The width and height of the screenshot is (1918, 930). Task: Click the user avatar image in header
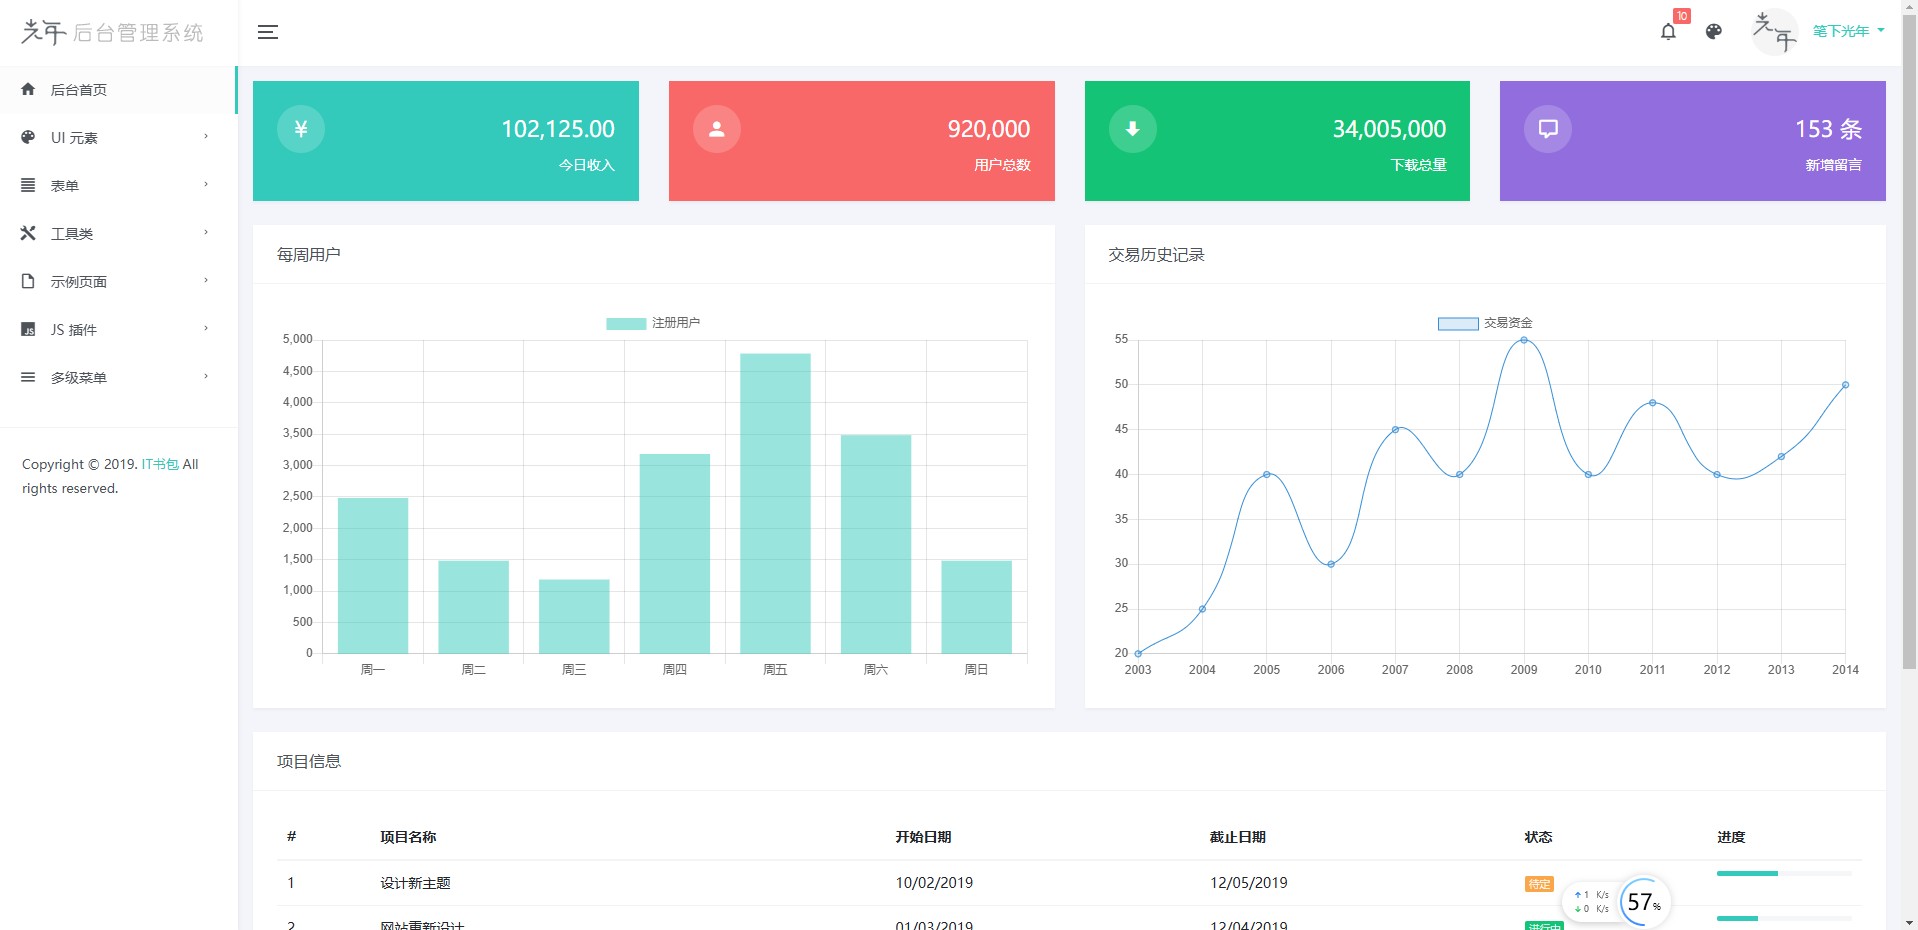[1775, 31]
